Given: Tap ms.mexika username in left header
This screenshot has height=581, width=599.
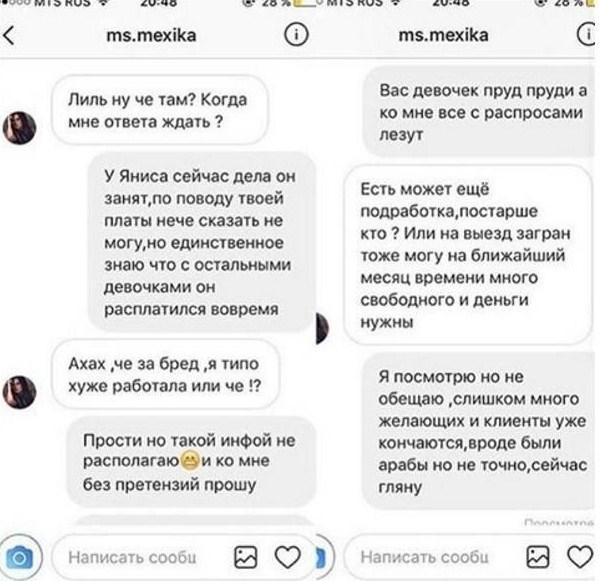Looking at the screenshot, I should click(151, 36).
